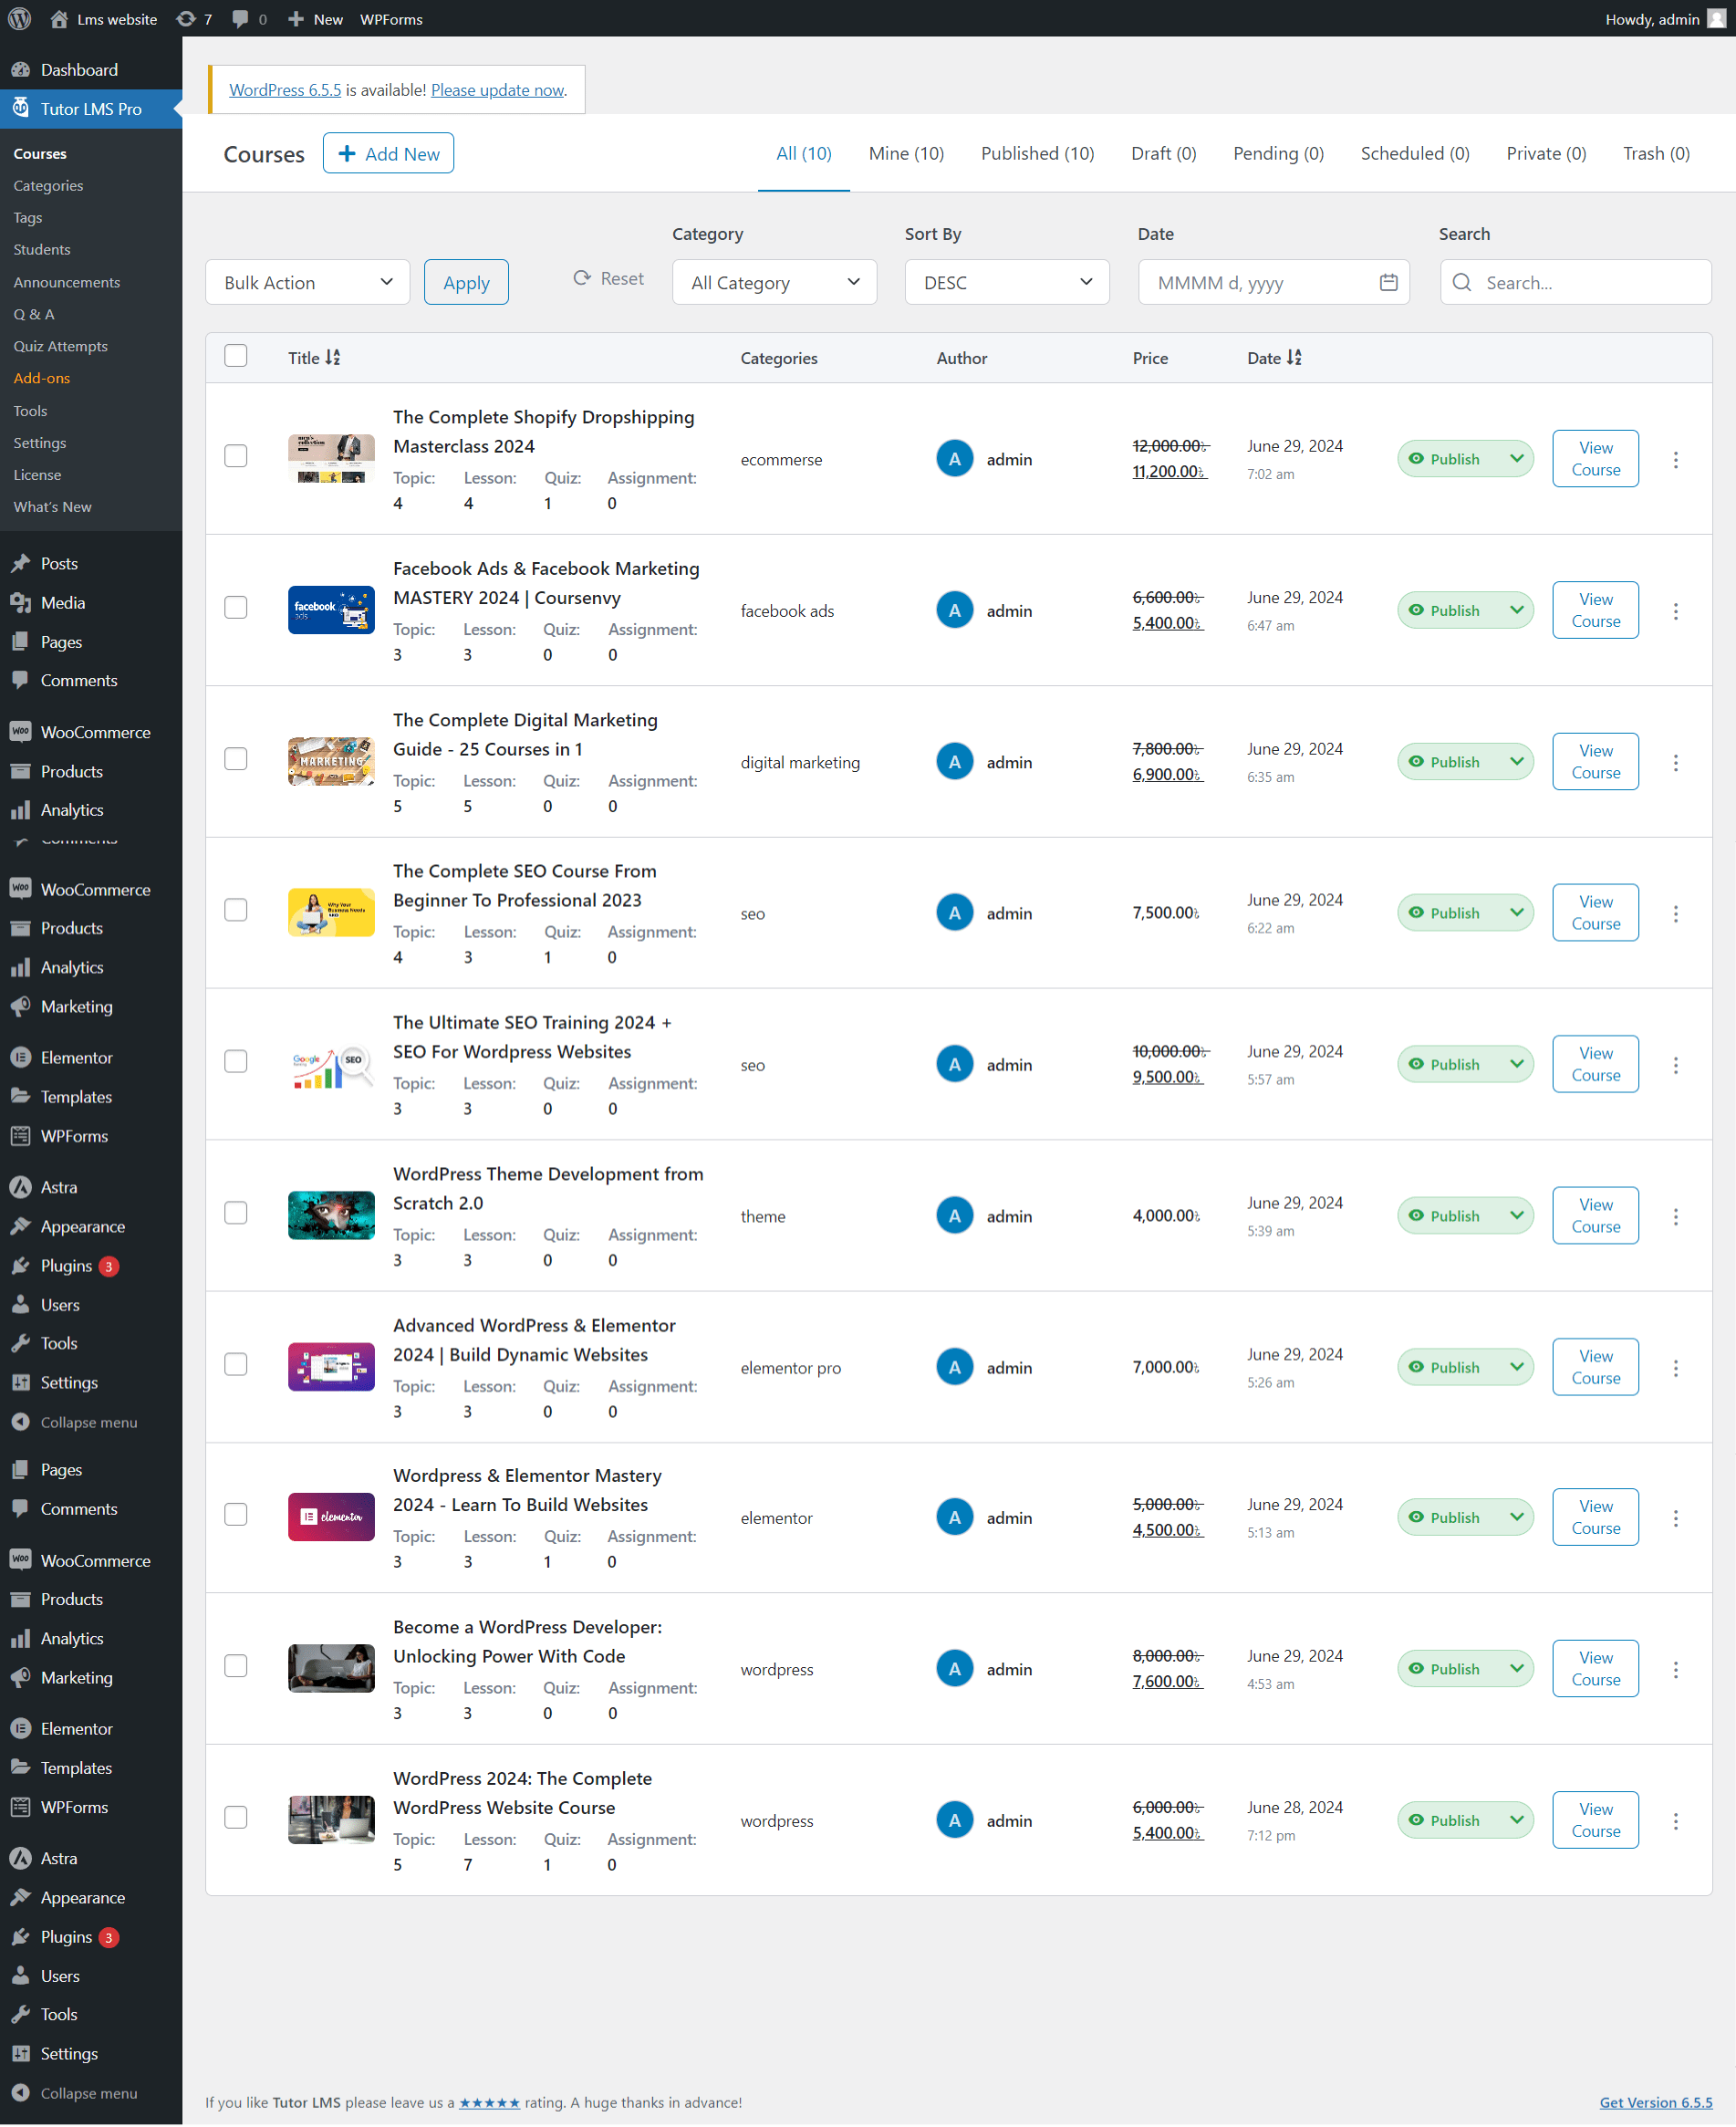Switch to the Mine (10) tab
The width and height of the screenshot is (1736, 2127).
coord(906,153)
